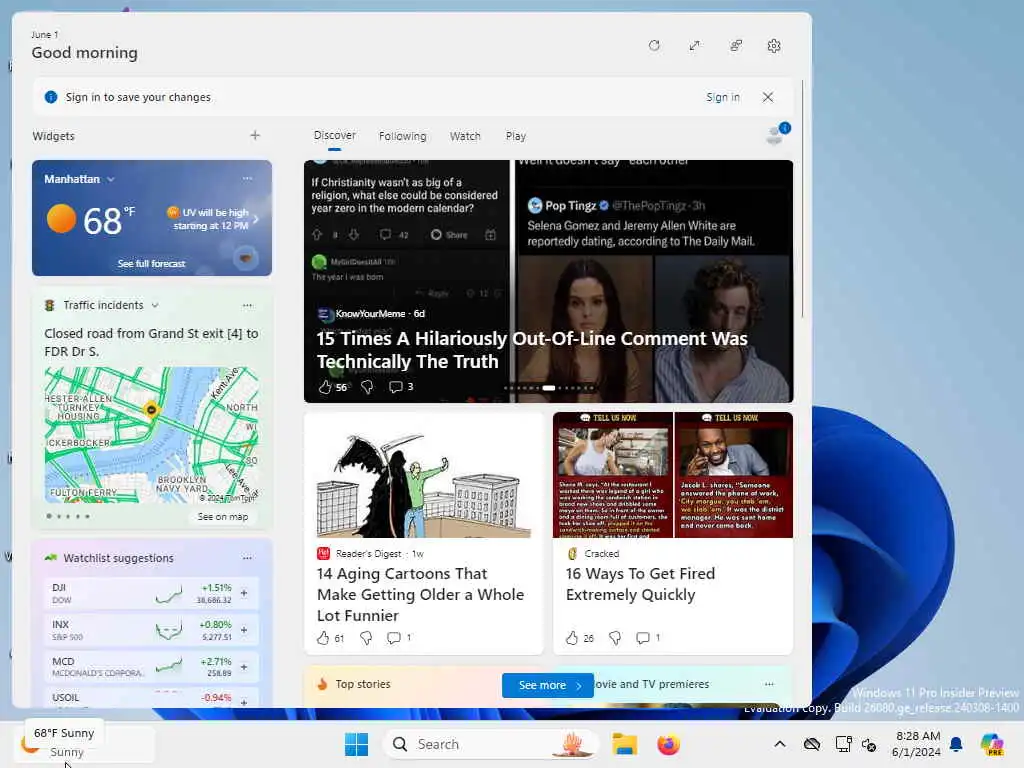Dislike the 14 Aging Cartoons article

click(366, 637)
